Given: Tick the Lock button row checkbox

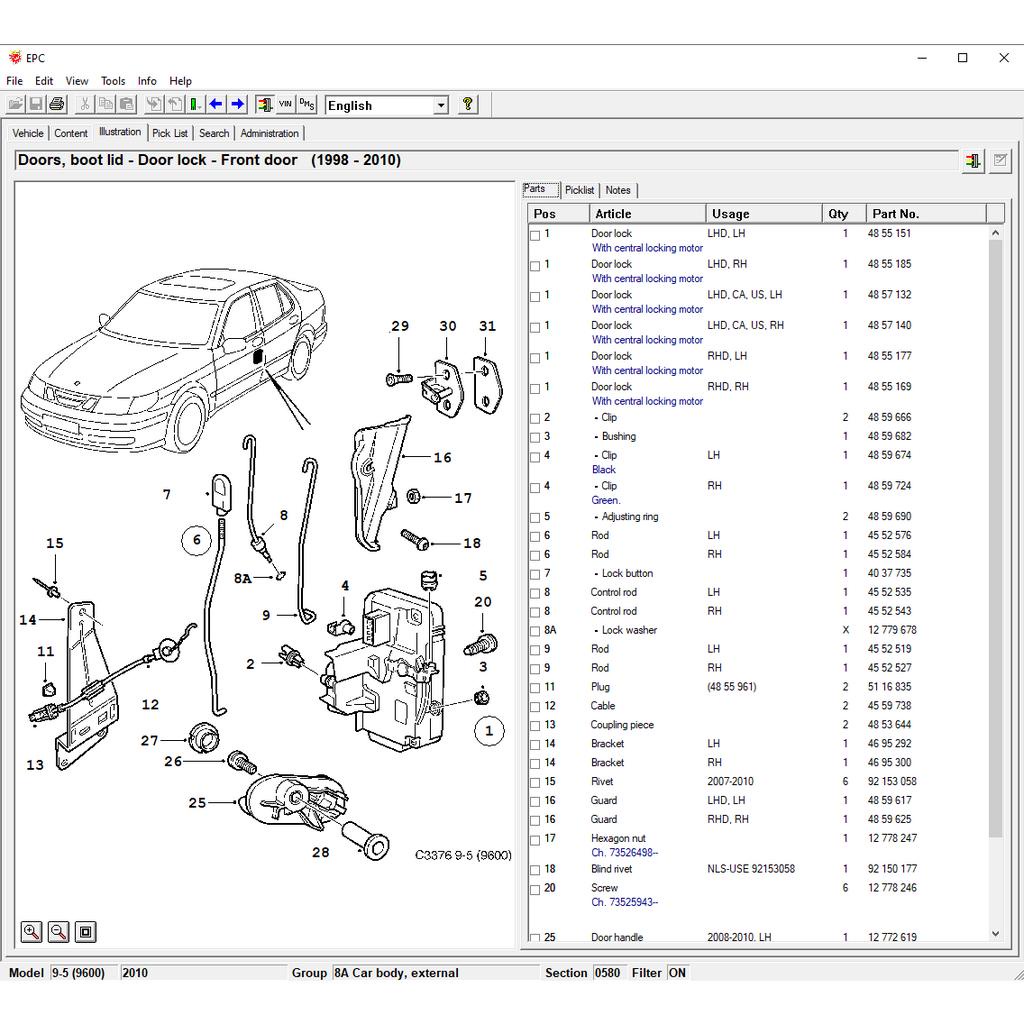Looking at the screenshot, I should 535,575.
